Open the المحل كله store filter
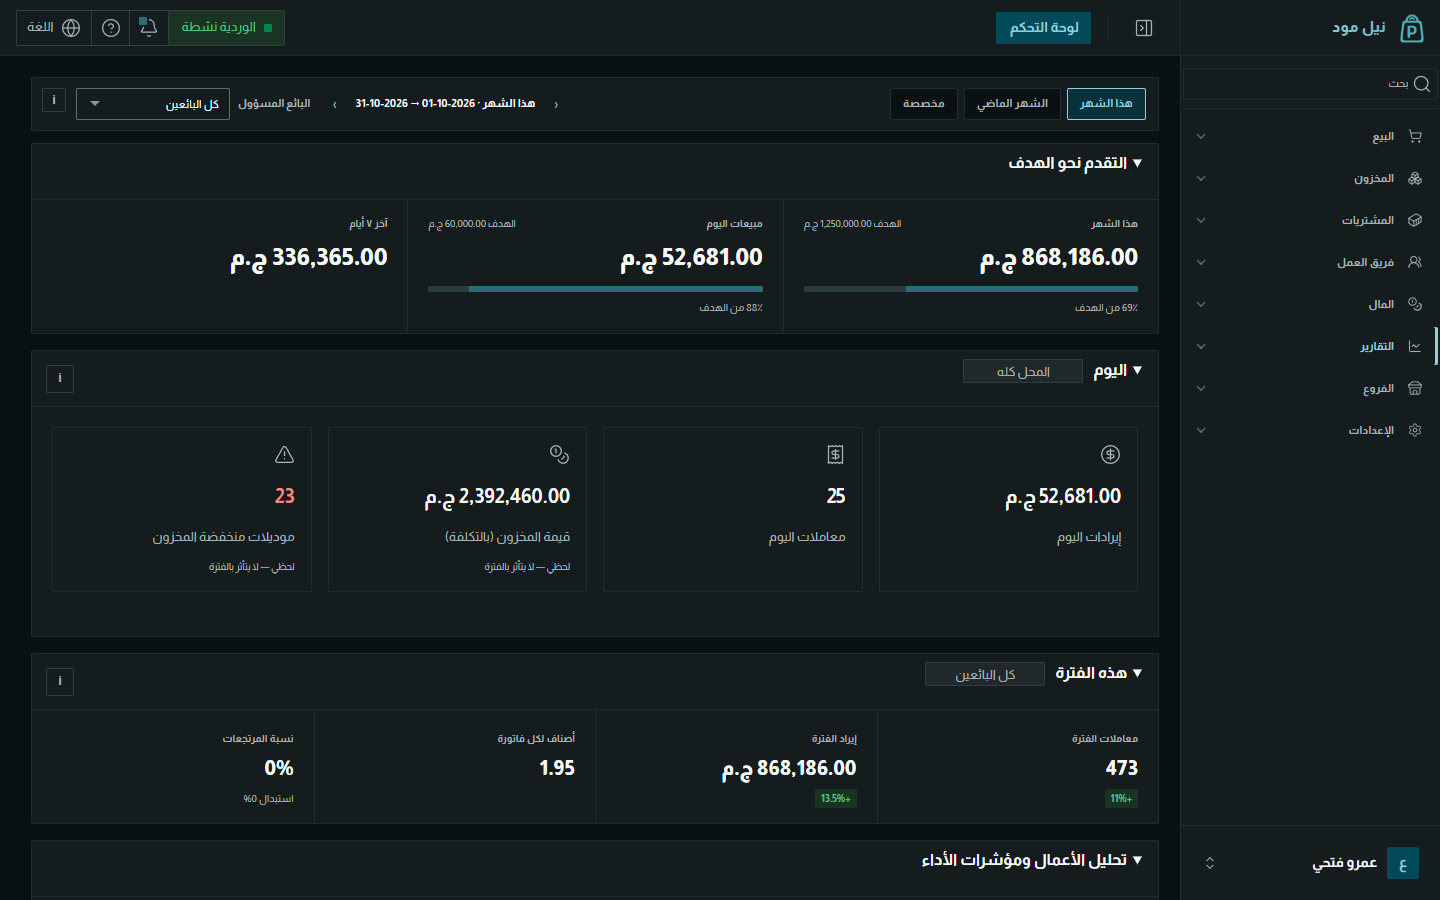This screenshot has width=1440, height=900. [x=1023, y=372]
